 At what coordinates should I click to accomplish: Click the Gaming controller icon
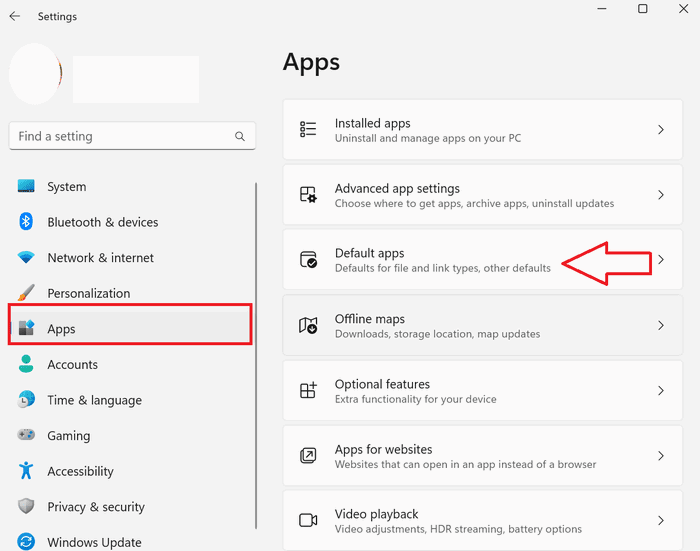[x=26, y=434]
